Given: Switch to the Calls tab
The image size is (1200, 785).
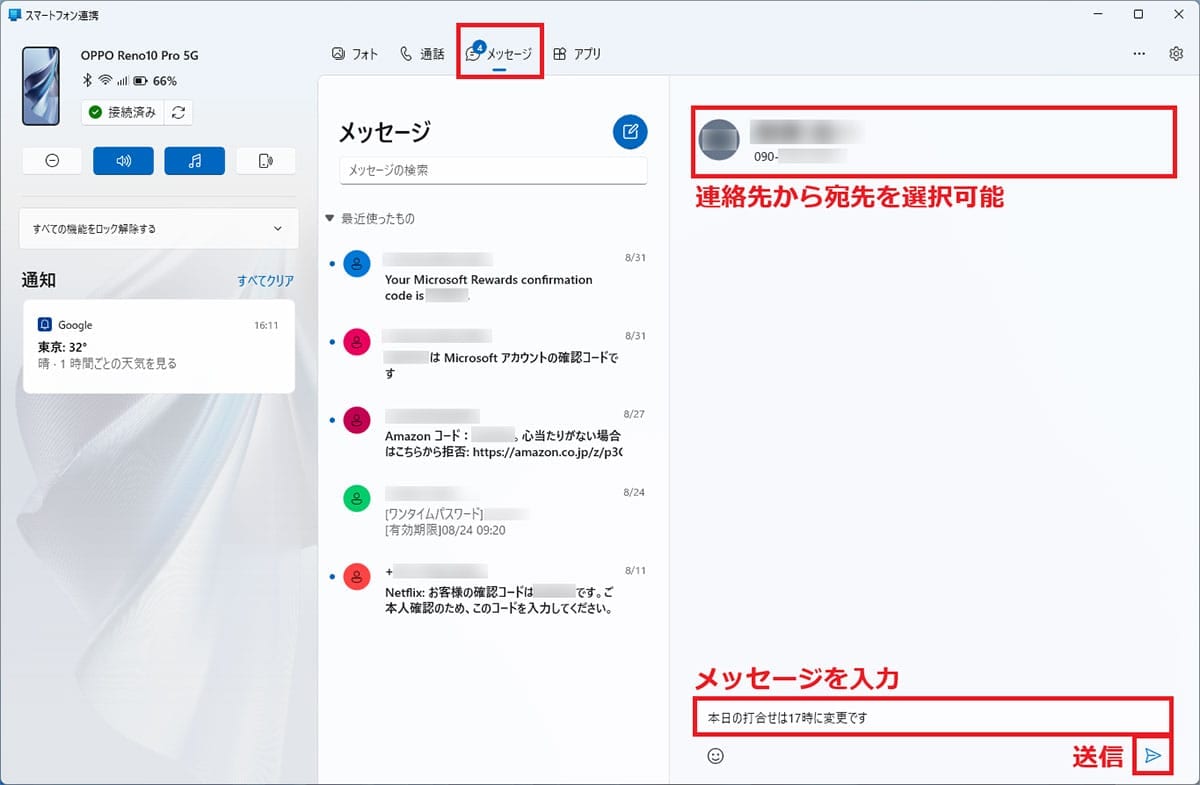Looking at the screenshot, I should (x=421, y=54).
